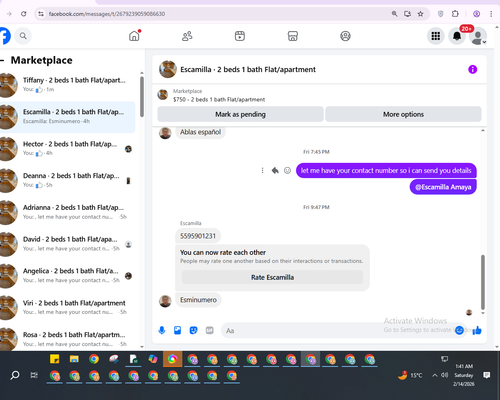Click the Marketplace back arrow
The image size is (500, 400).
point(2,60)
